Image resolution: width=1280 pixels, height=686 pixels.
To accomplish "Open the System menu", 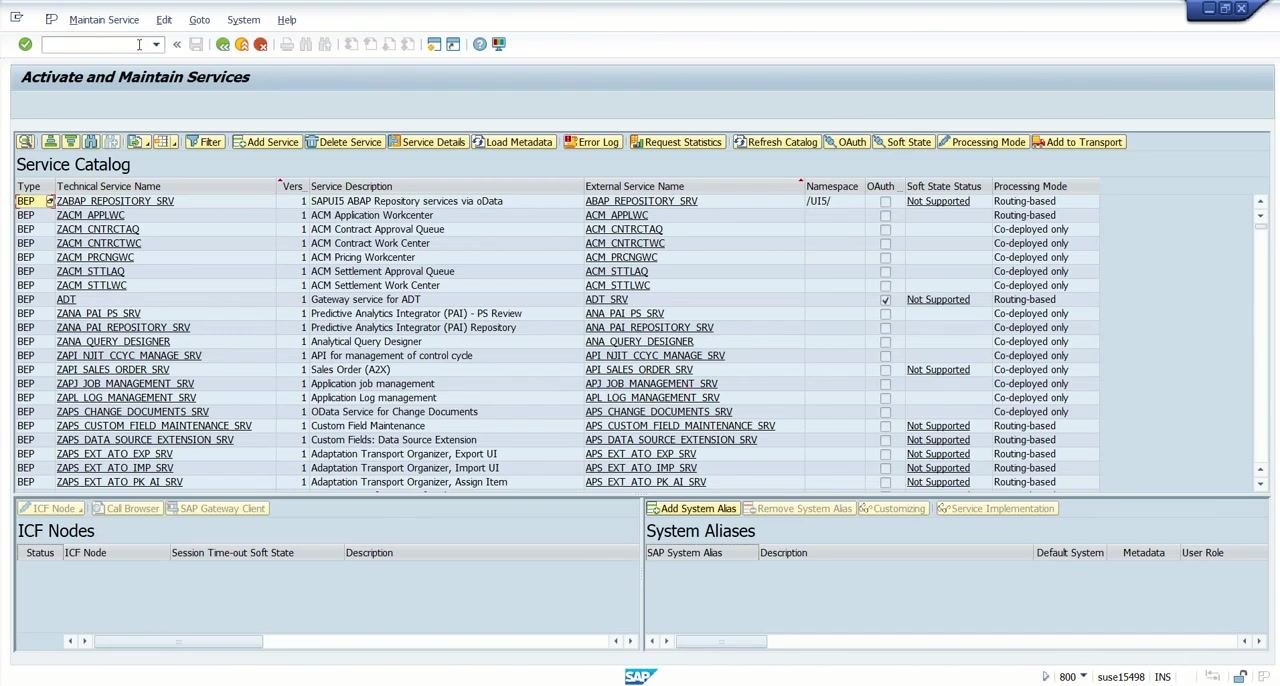I will click(x=243, y=20).
